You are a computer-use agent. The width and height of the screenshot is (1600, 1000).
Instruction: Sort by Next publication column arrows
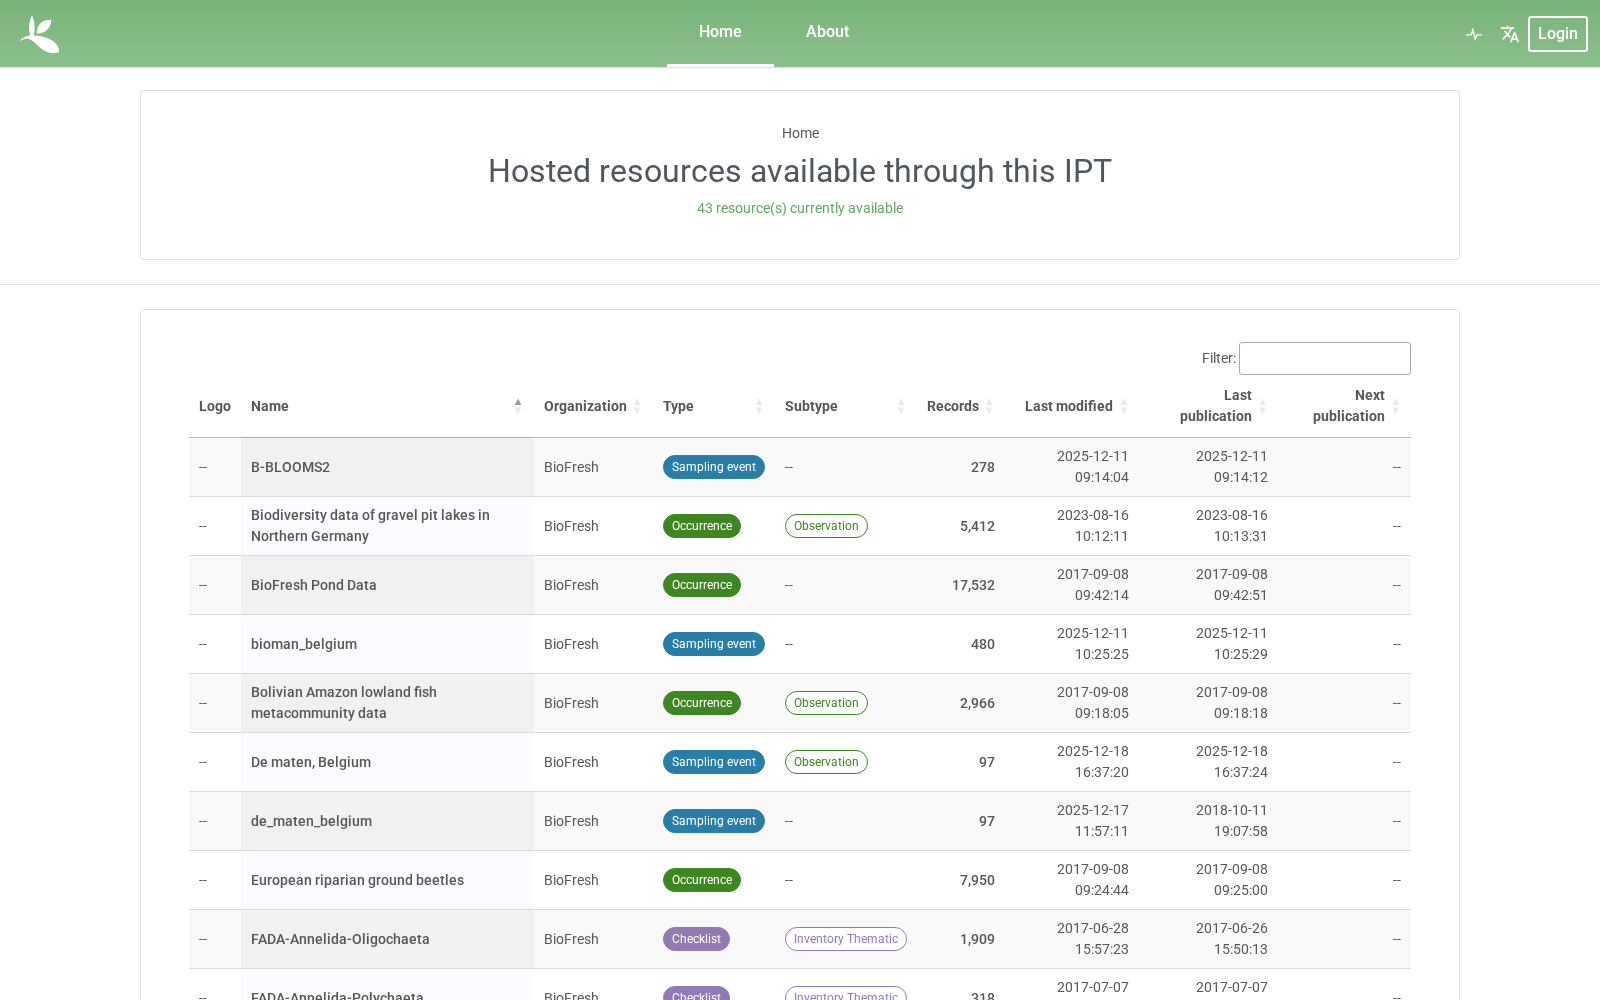tap(1395, 406)
